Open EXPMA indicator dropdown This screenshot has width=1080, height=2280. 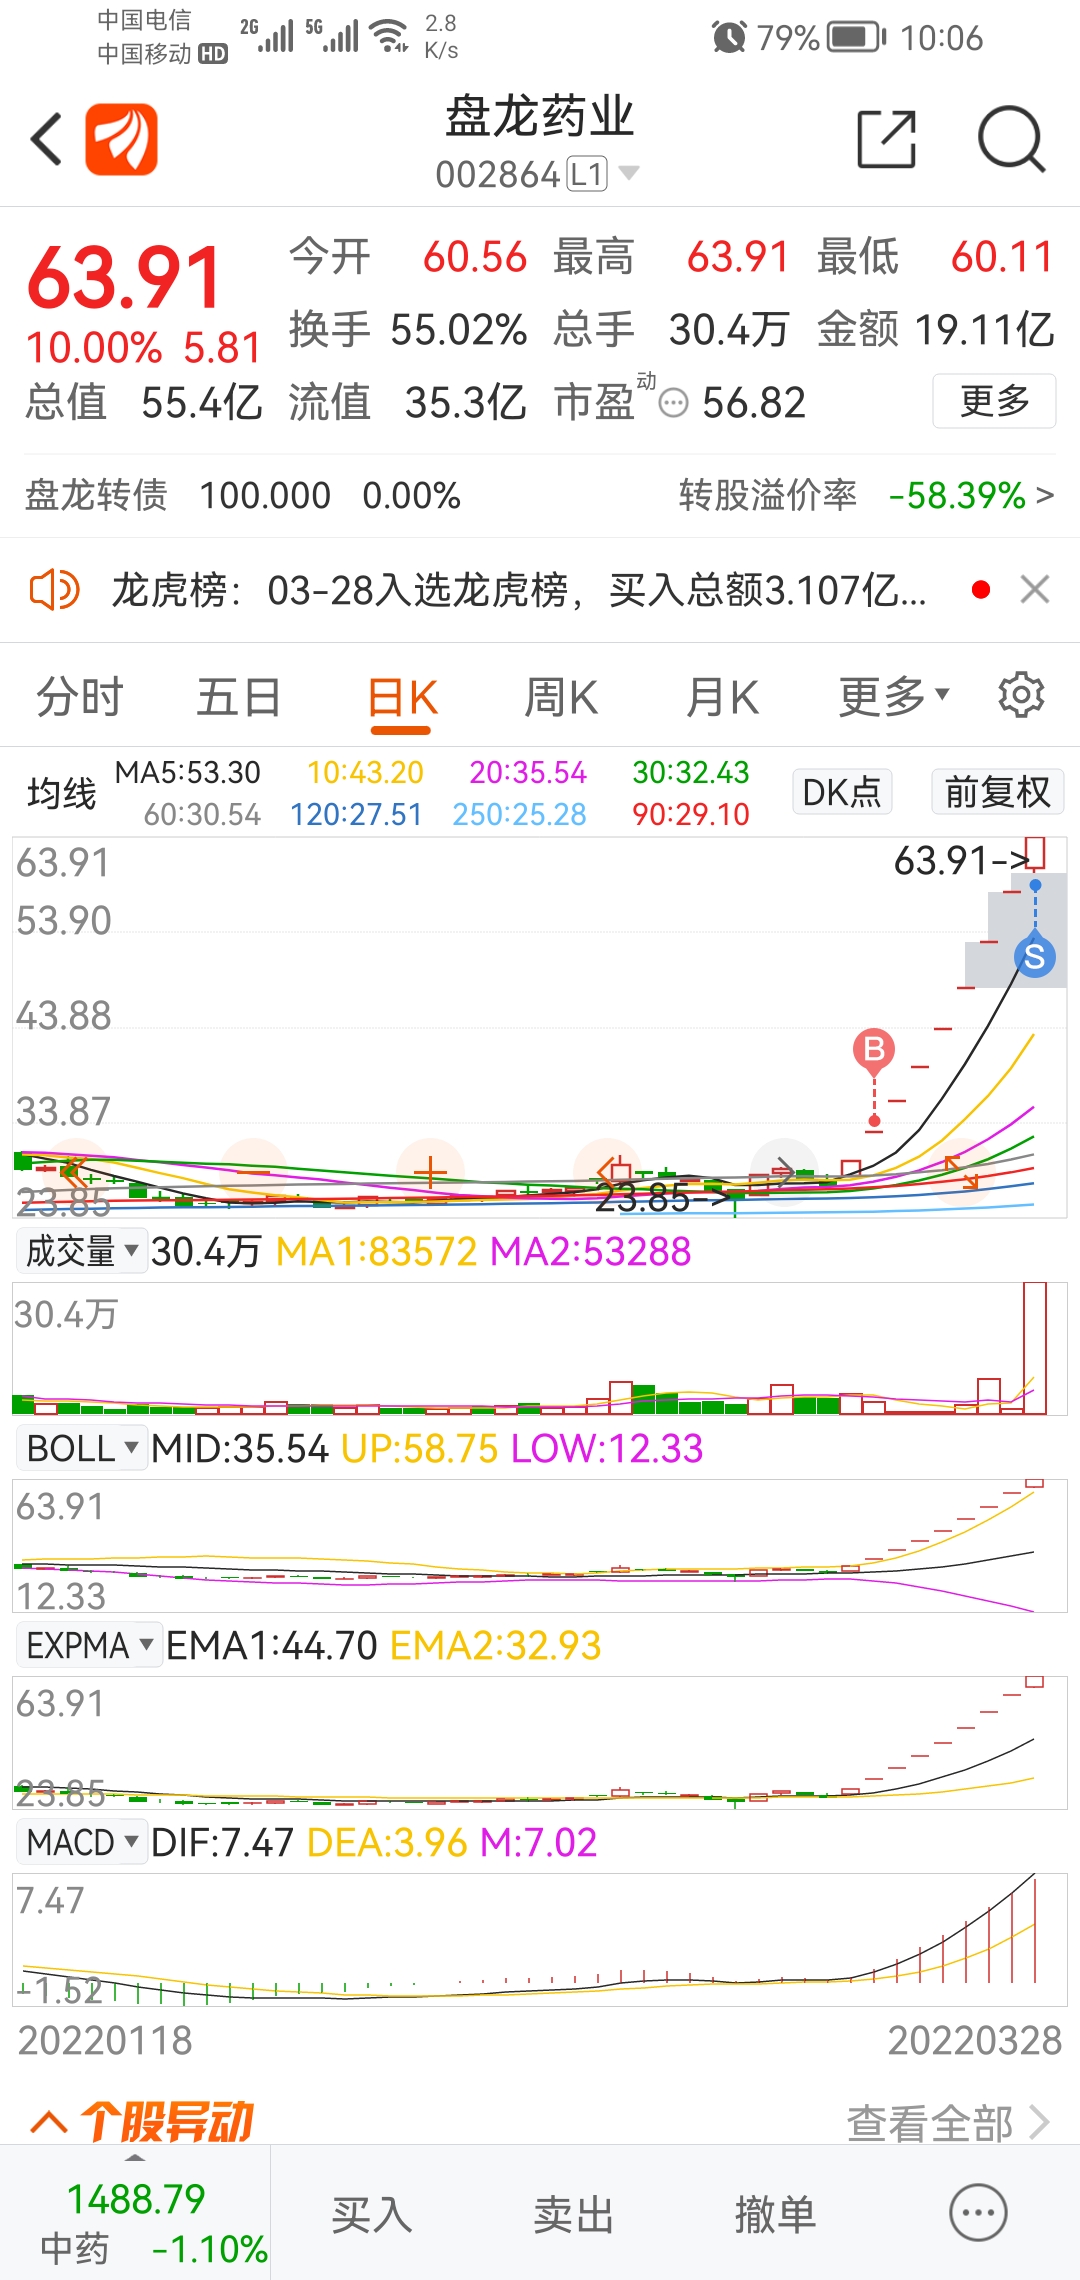pos(89,1644)
